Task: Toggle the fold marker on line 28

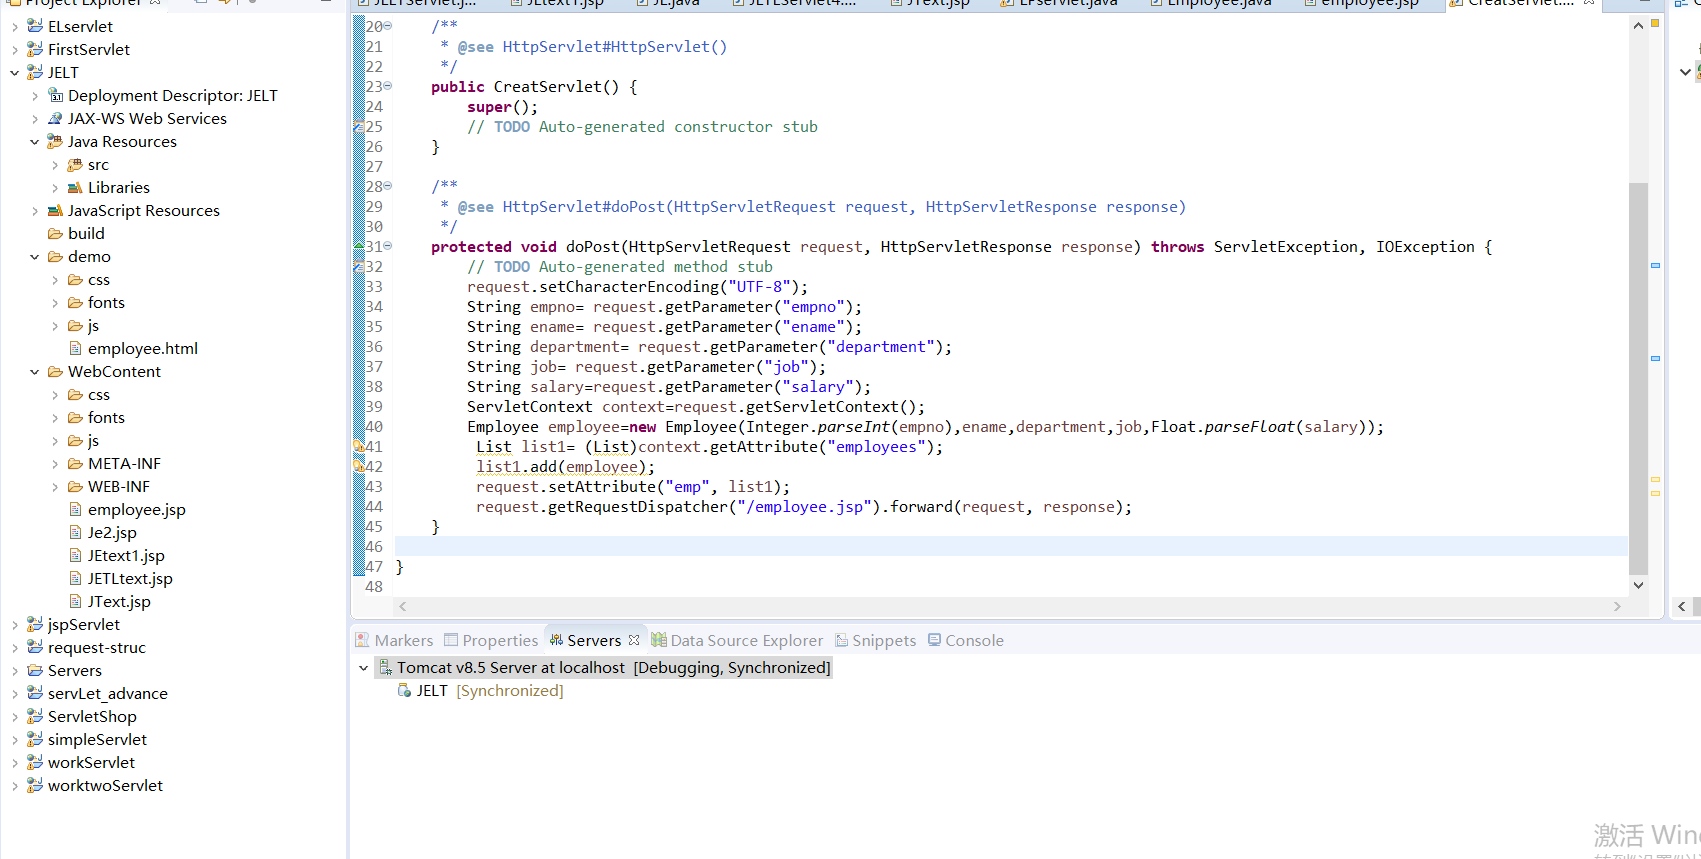Action: click(x=388, y=186)
